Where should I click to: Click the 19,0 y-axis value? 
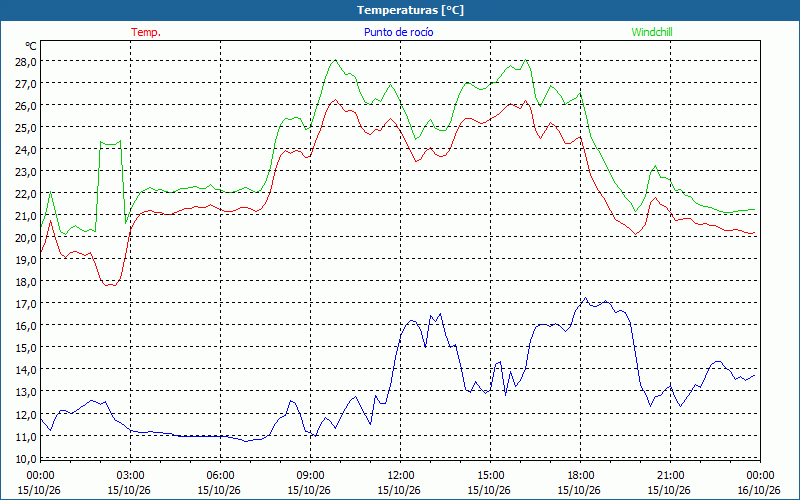pyautogui.click(x=25, y=260)
